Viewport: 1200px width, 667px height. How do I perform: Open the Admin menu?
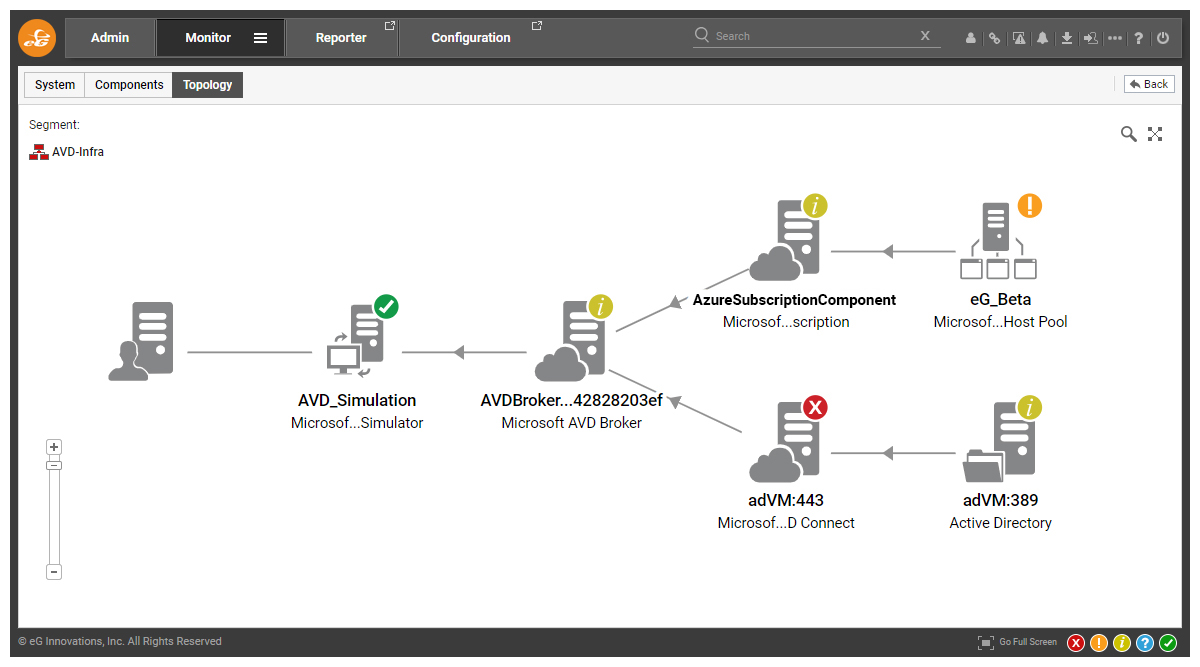pos(110,38)
